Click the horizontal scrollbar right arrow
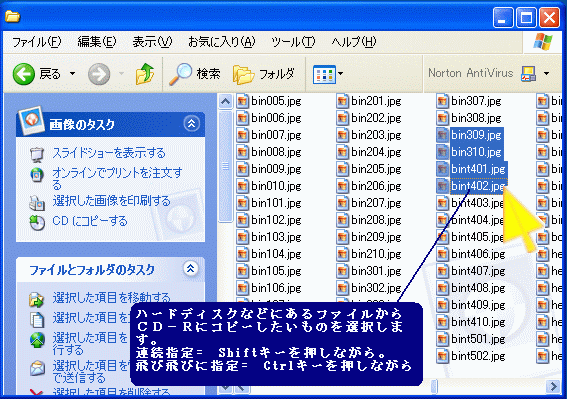 [553, 386]
